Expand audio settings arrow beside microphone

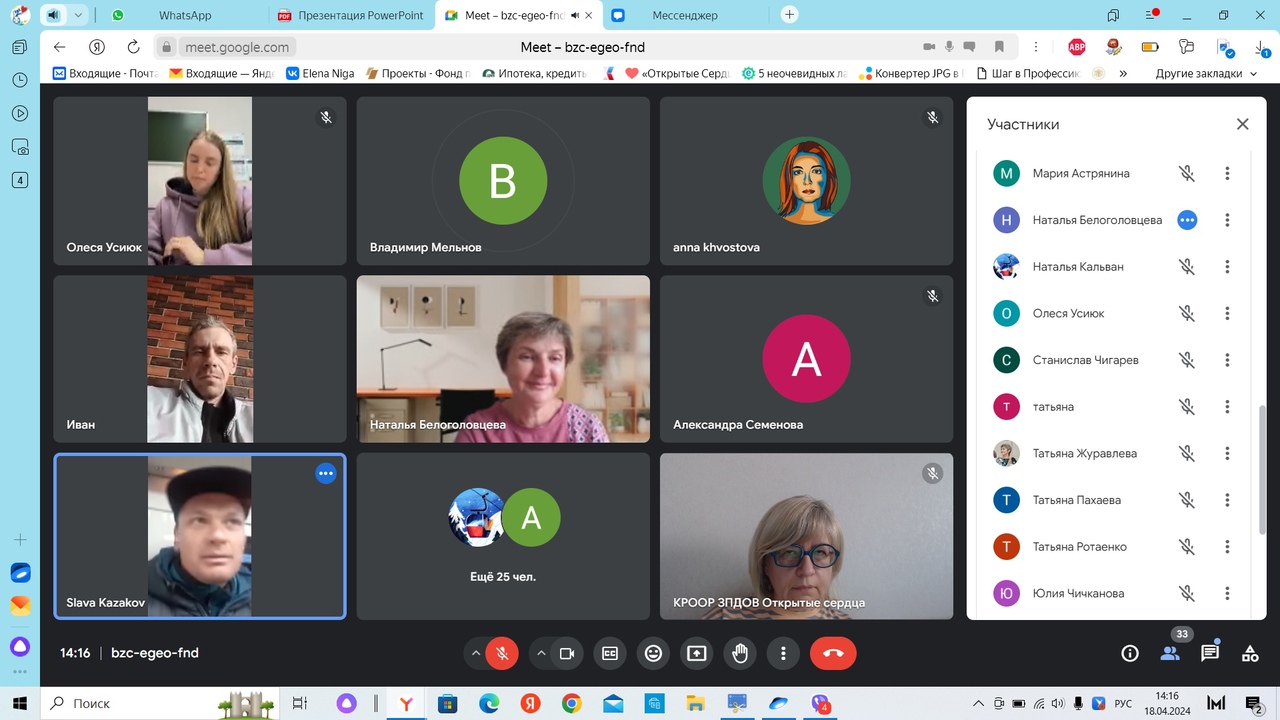point(475,653)
